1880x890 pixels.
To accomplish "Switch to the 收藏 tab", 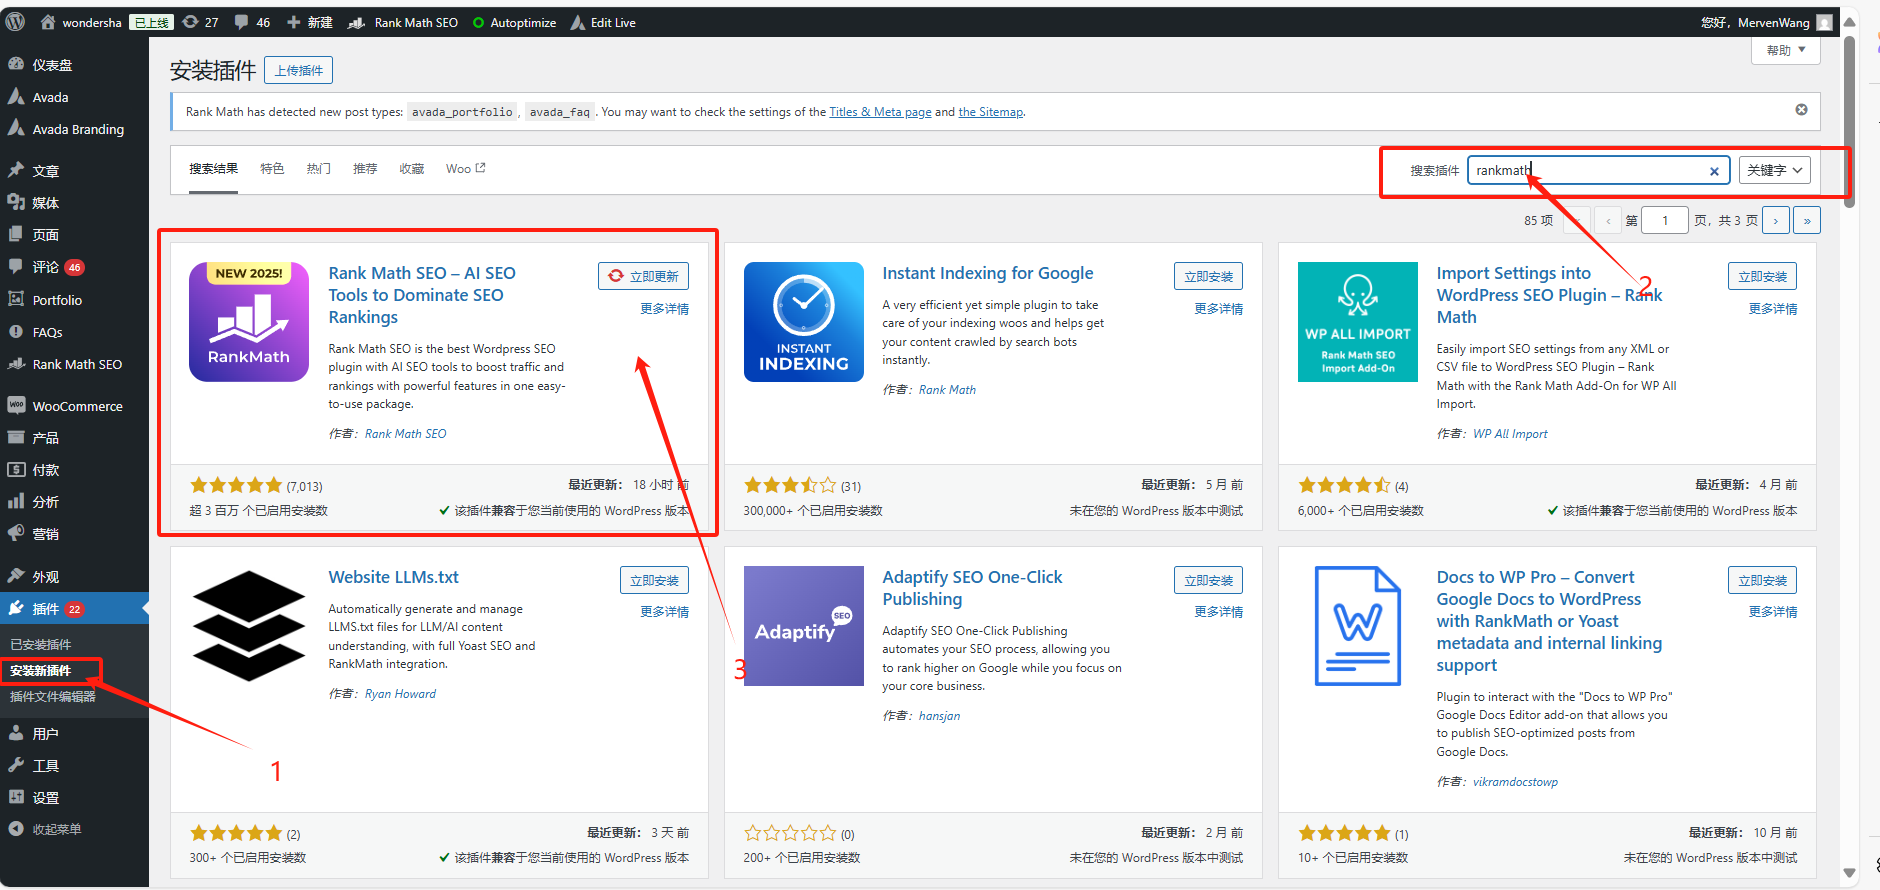I will pos(412,169).
